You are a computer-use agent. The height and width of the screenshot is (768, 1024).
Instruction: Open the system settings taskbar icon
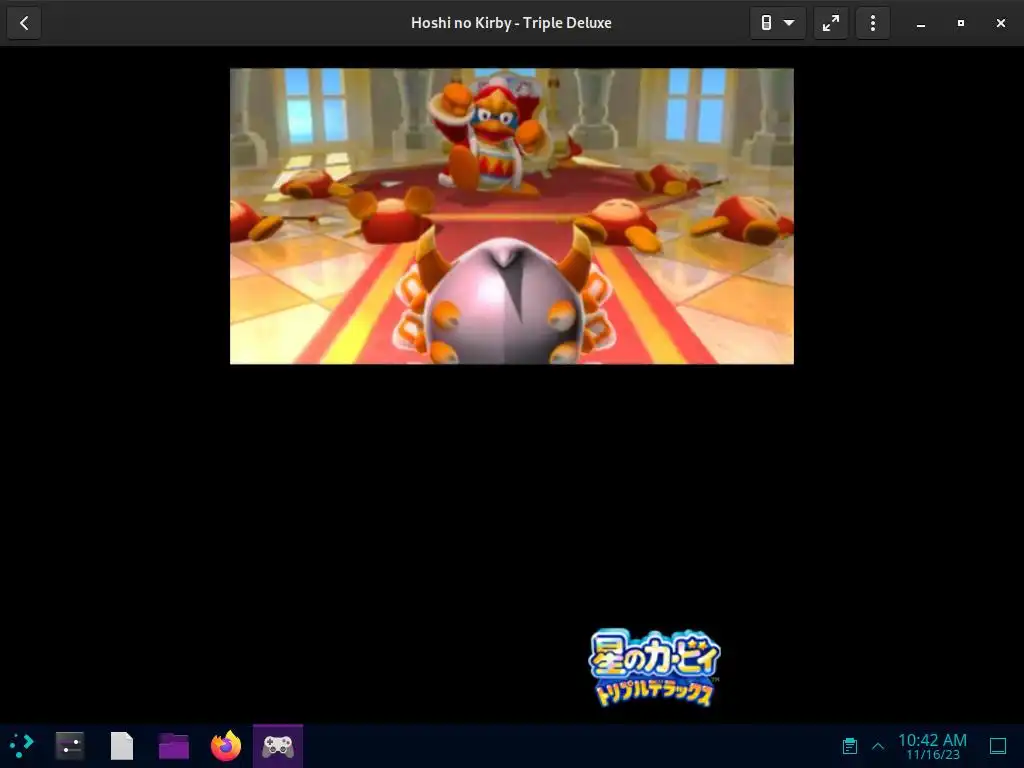pyautogui.click(x=70, y=745)
